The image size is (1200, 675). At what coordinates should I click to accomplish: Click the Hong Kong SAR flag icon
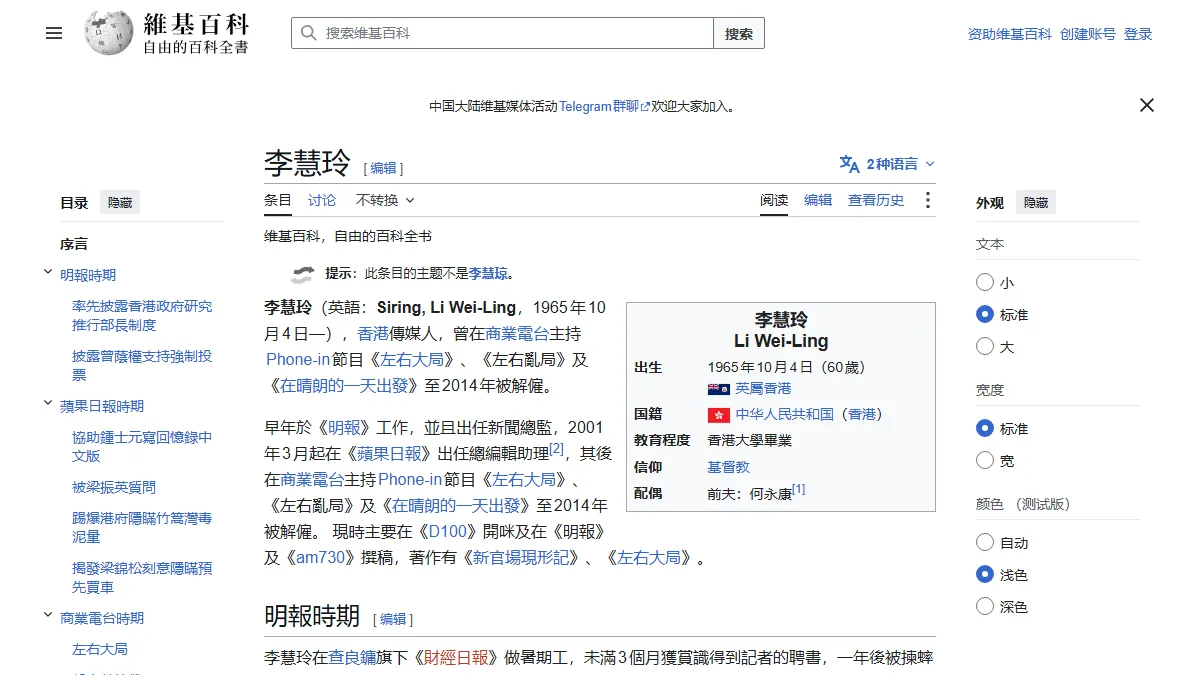click(718, 414)
